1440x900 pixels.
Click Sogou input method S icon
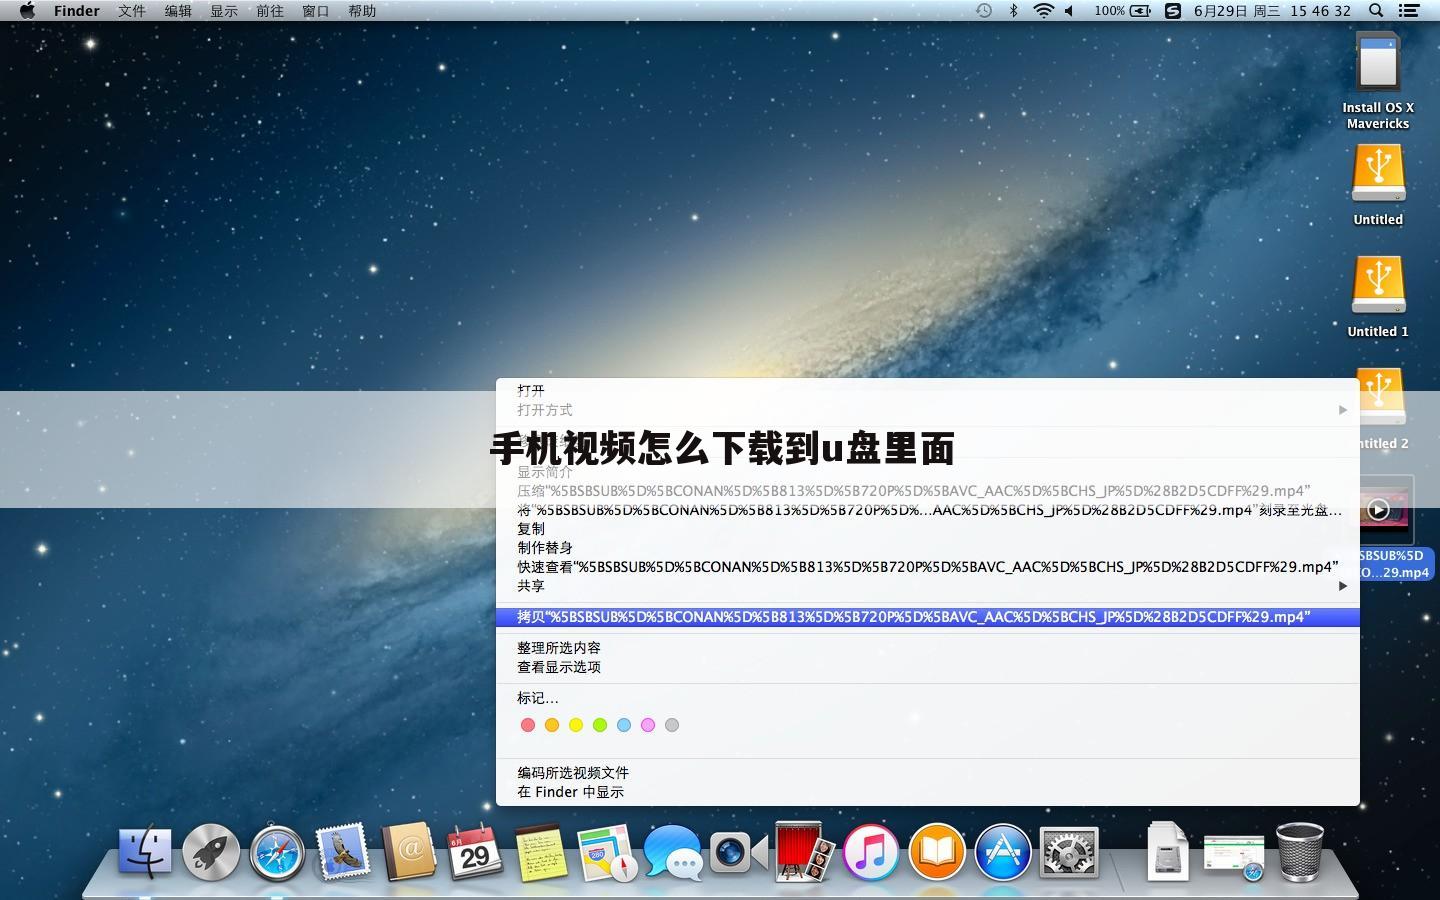[x=1173, y=11]
